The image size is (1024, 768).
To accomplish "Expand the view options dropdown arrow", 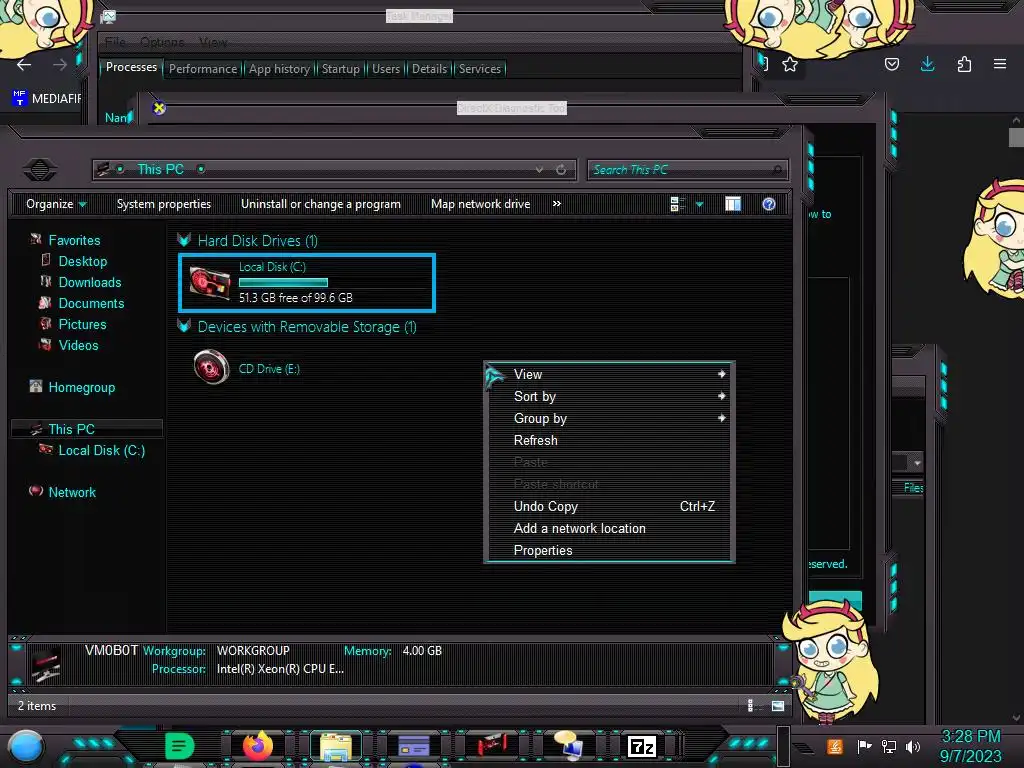I will [x=699, y=205].
